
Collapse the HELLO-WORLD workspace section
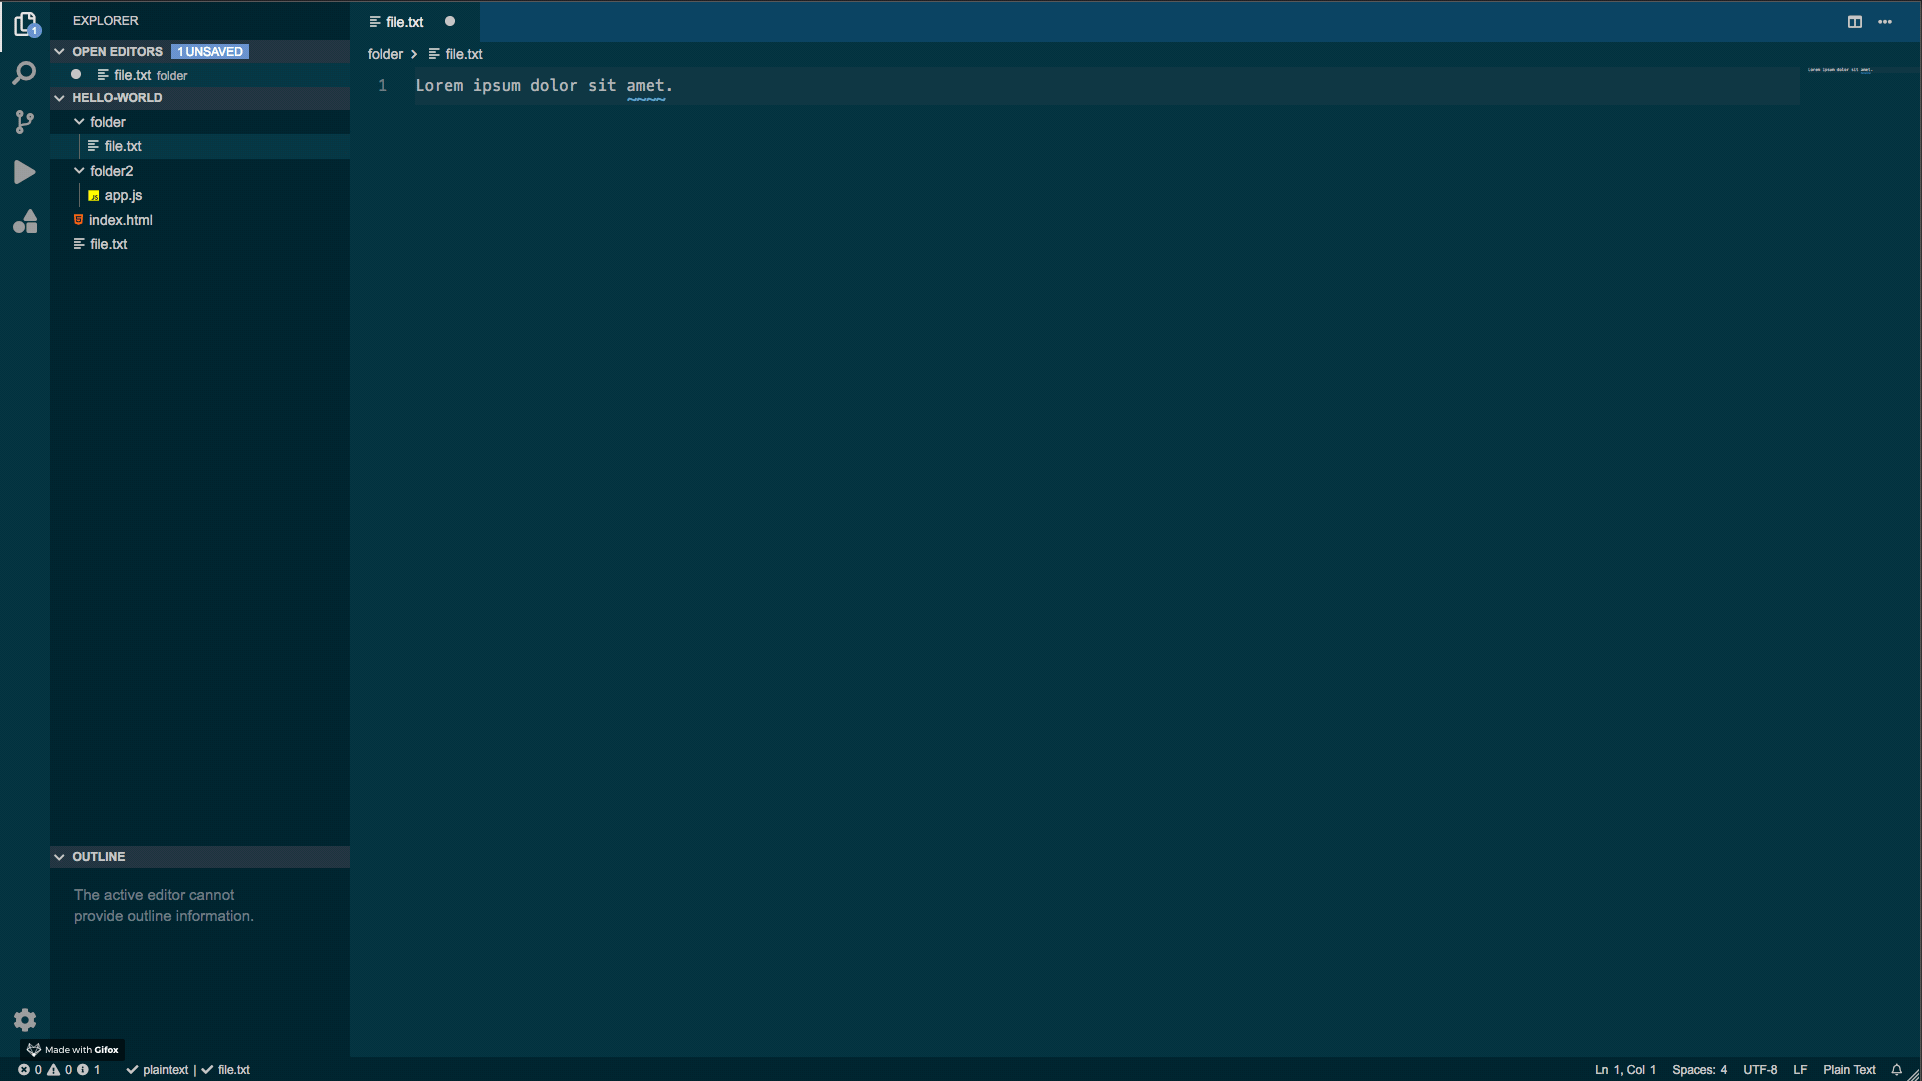pyautogui.click(x=60, y=98)
